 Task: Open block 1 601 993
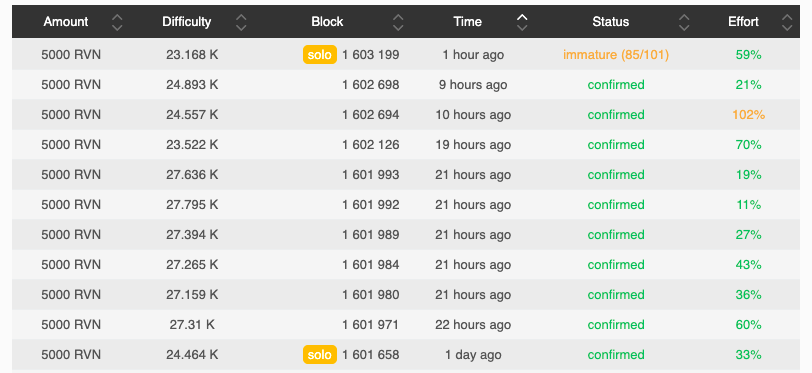point(371,175)
